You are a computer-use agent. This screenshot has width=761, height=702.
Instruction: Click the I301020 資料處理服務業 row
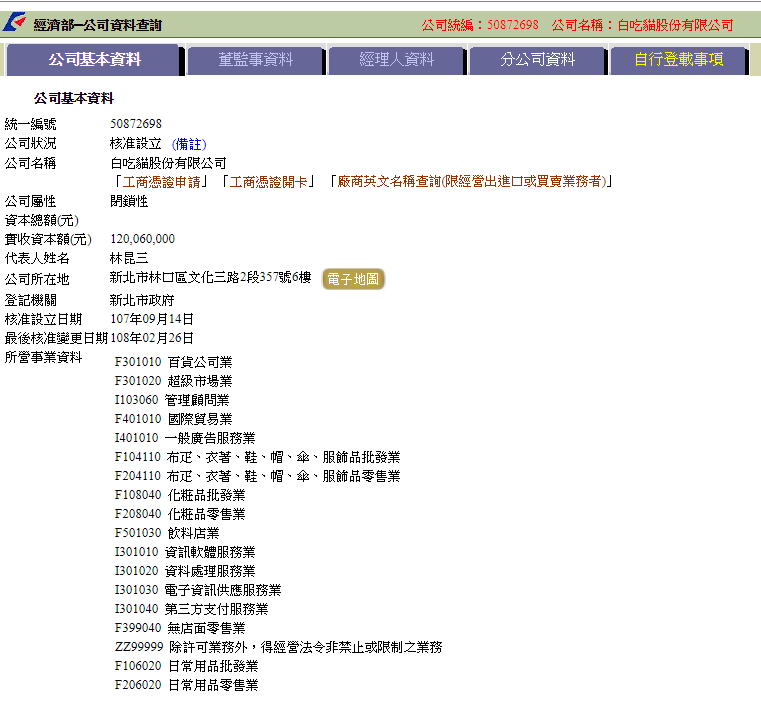(x=185, y=571)
